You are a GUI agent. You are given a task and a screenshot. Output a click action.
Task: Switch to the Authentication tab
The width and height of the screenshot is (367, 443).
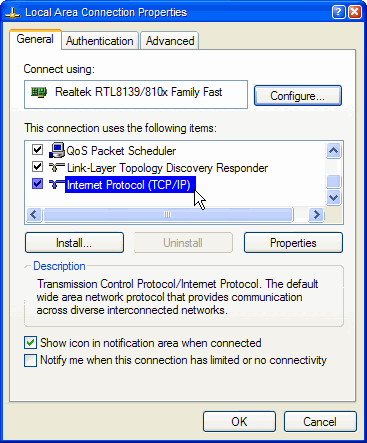pos(100,41)
